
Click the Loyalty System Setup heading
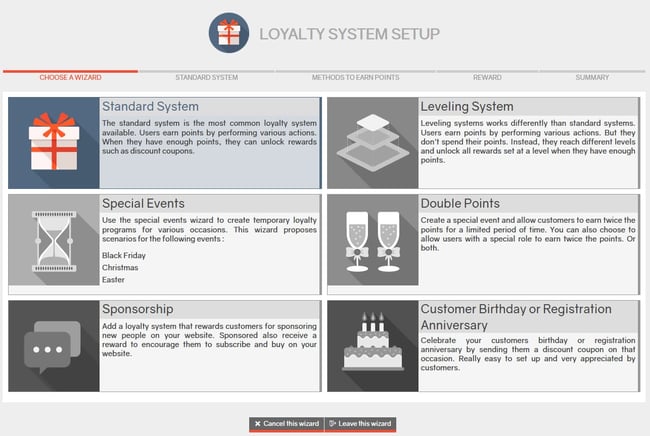pos(349,34)
